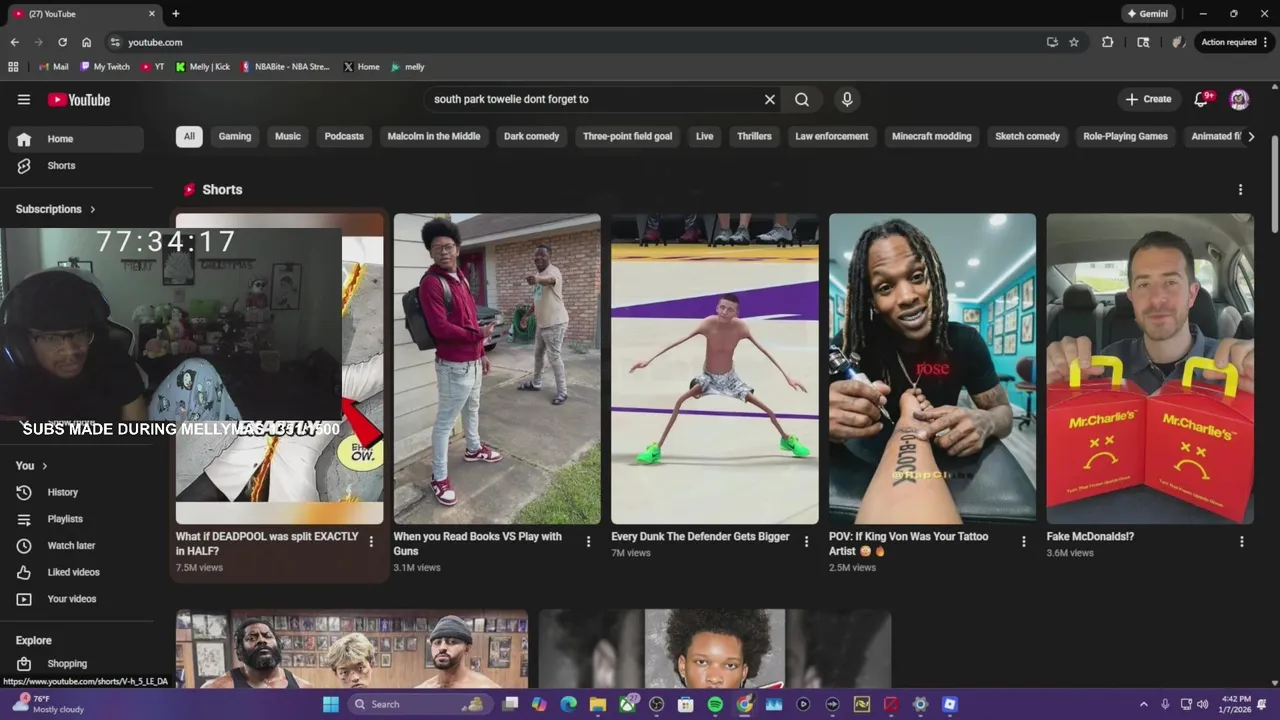The width and height of the screenshot is (1280, 720).
Task: Show more chips with right arrow
Action: [1251, 136]
